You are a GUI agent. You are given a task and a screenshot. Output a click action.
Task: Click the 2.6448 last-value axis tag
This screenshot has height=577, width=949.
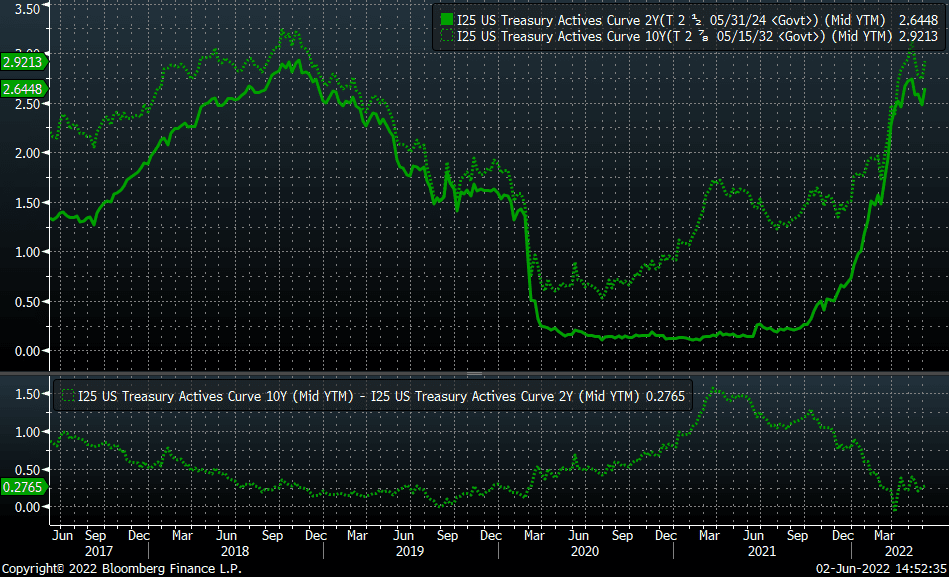tap(21, 89)
